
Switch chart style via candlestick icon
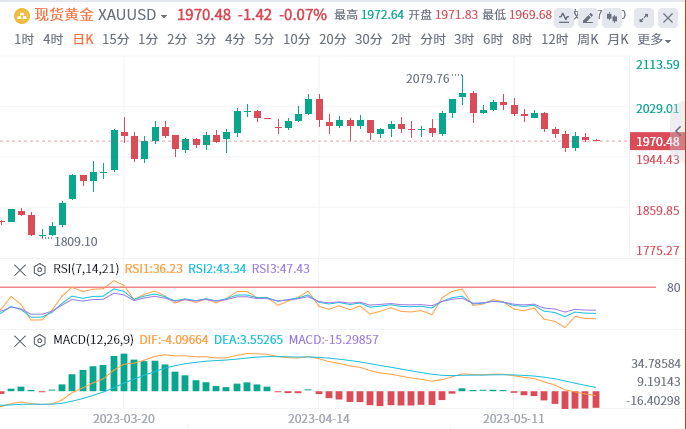tap(612, 18)
